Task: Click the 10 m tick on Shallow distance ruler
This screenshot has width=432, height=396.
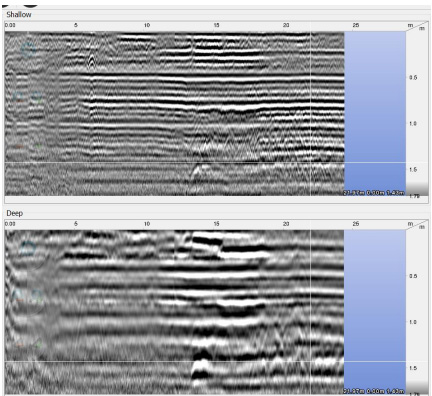Action: [x=147, y=25]
